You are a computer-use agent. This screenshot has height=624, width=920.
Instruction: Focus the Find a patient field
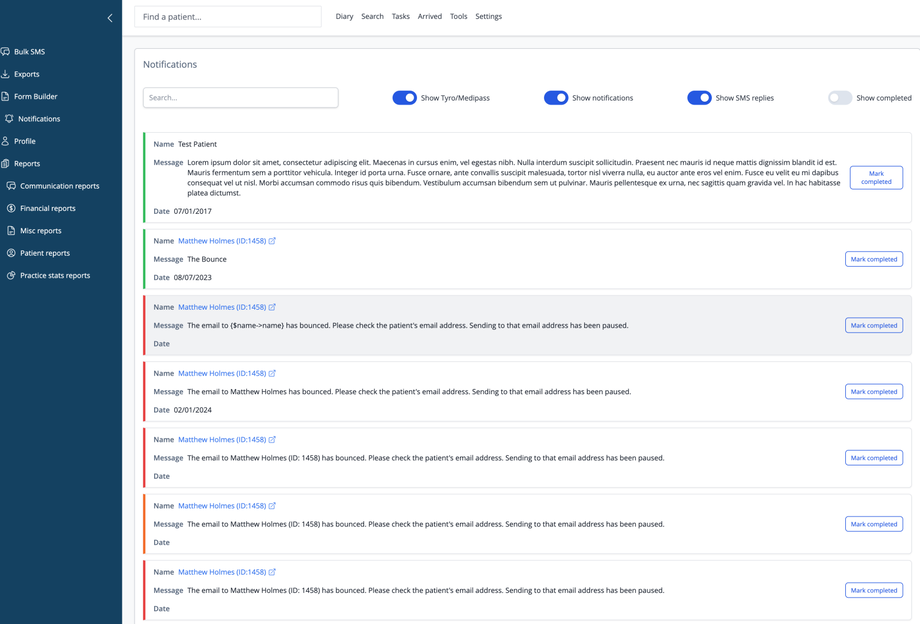228,17
